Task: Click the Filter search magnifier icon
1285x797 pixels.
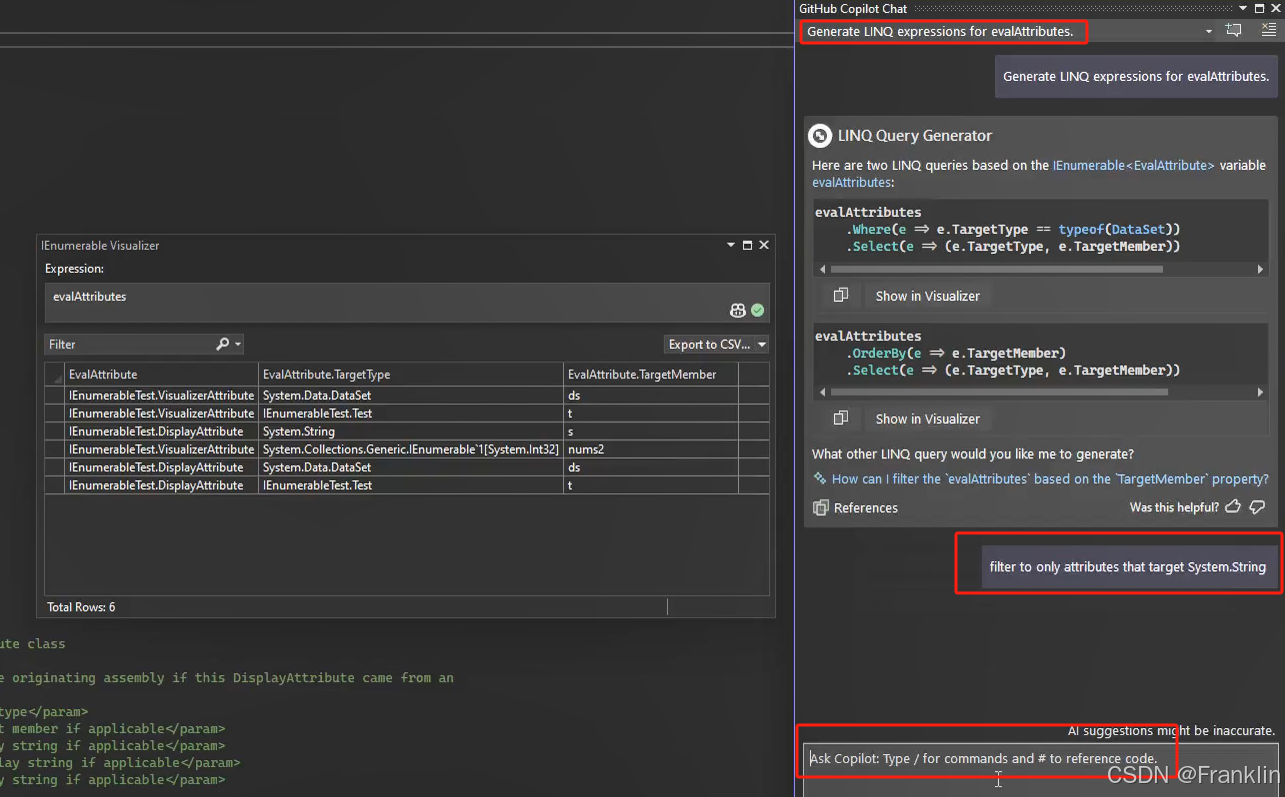Action: (222, 344)
